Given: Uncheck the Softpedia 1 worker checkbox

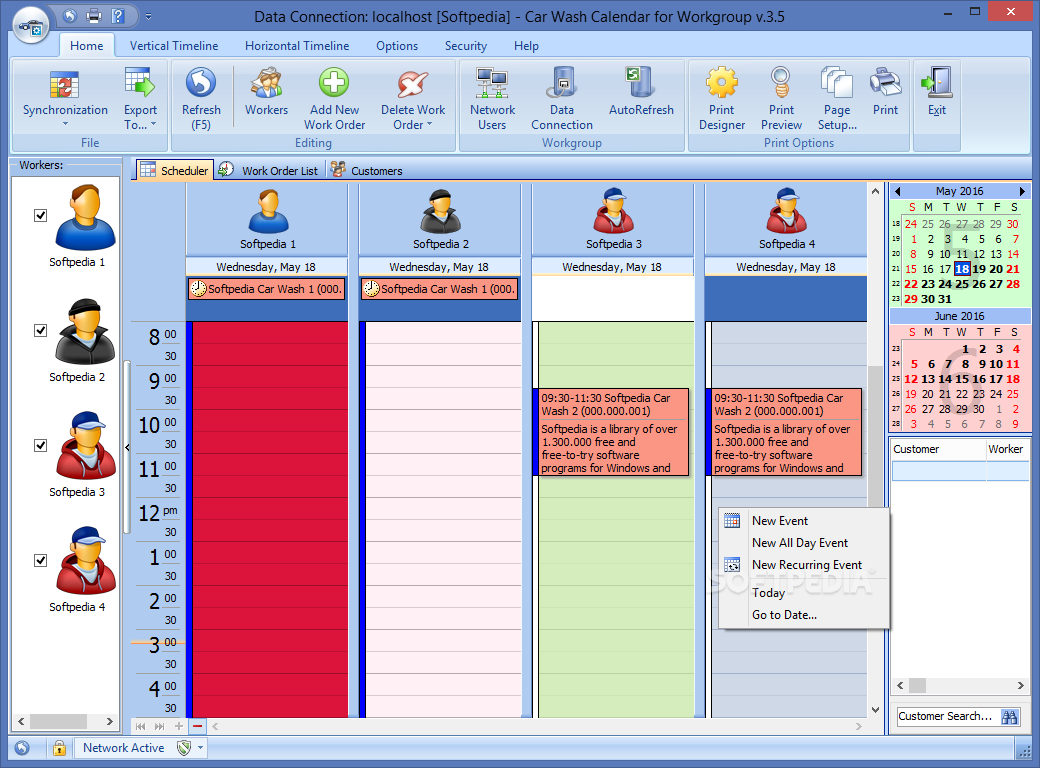Looking at the screenshot, I should coord(40,216).
